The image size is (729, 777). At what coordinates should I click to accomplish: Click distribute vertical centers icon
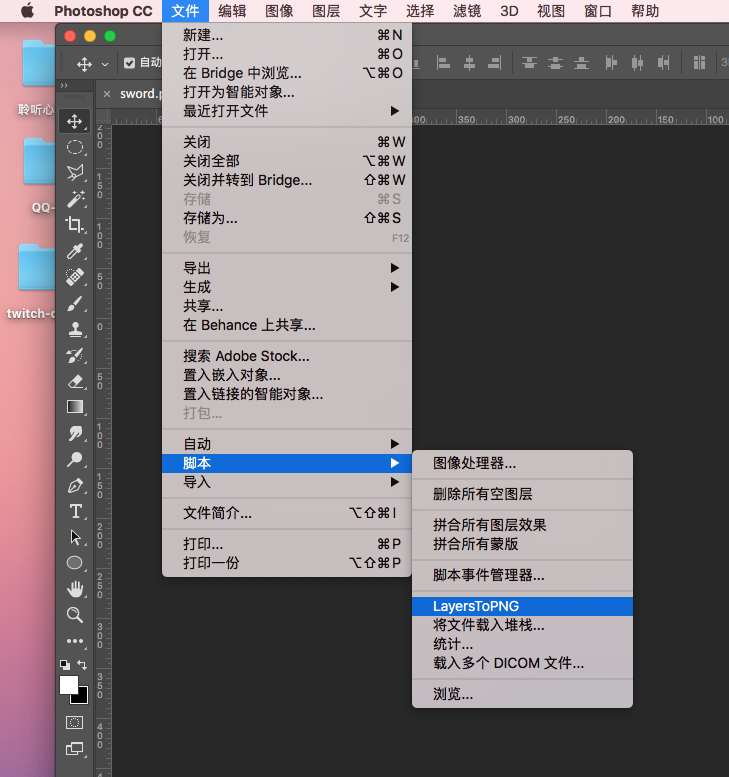555,63
